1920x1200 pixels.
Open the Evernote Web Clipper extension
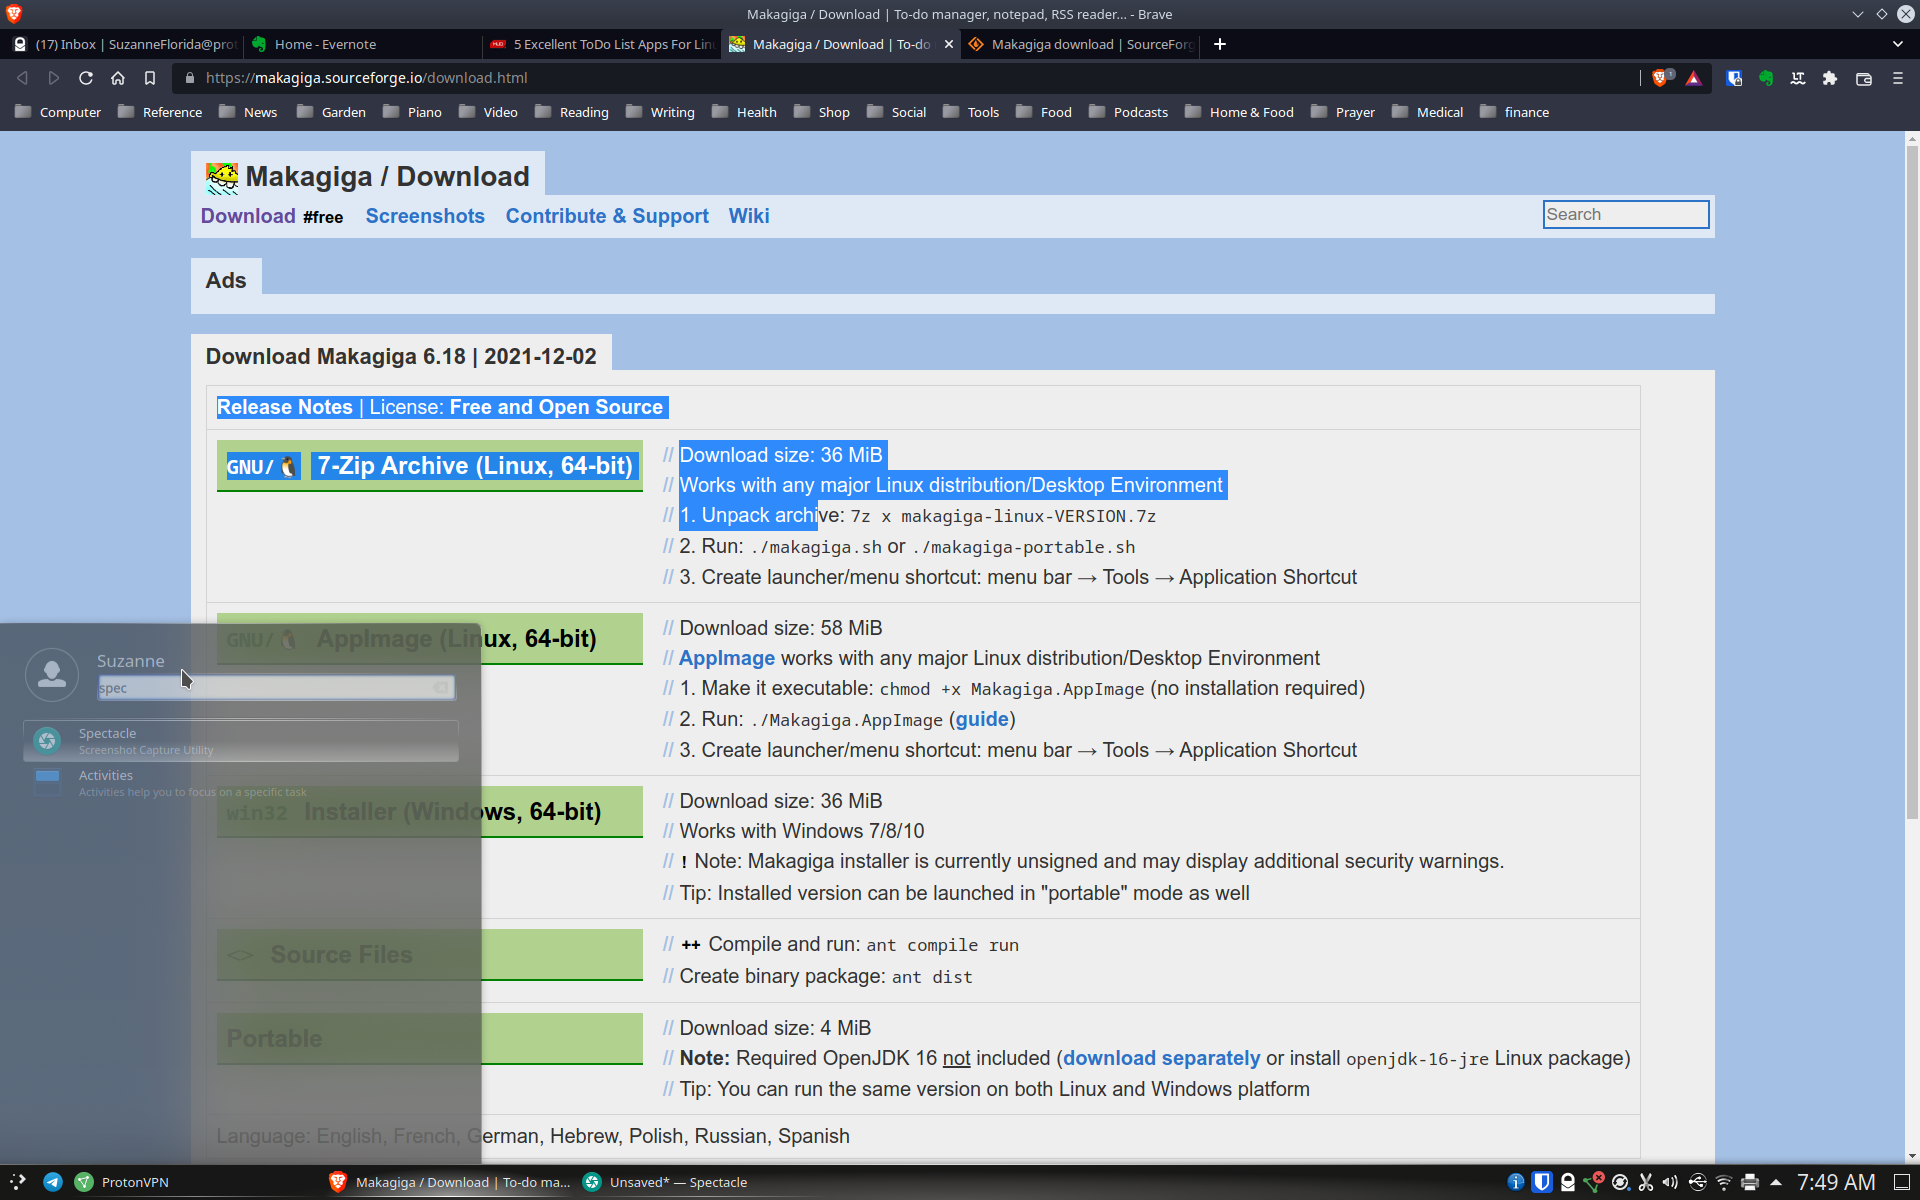coord(1766,78)
